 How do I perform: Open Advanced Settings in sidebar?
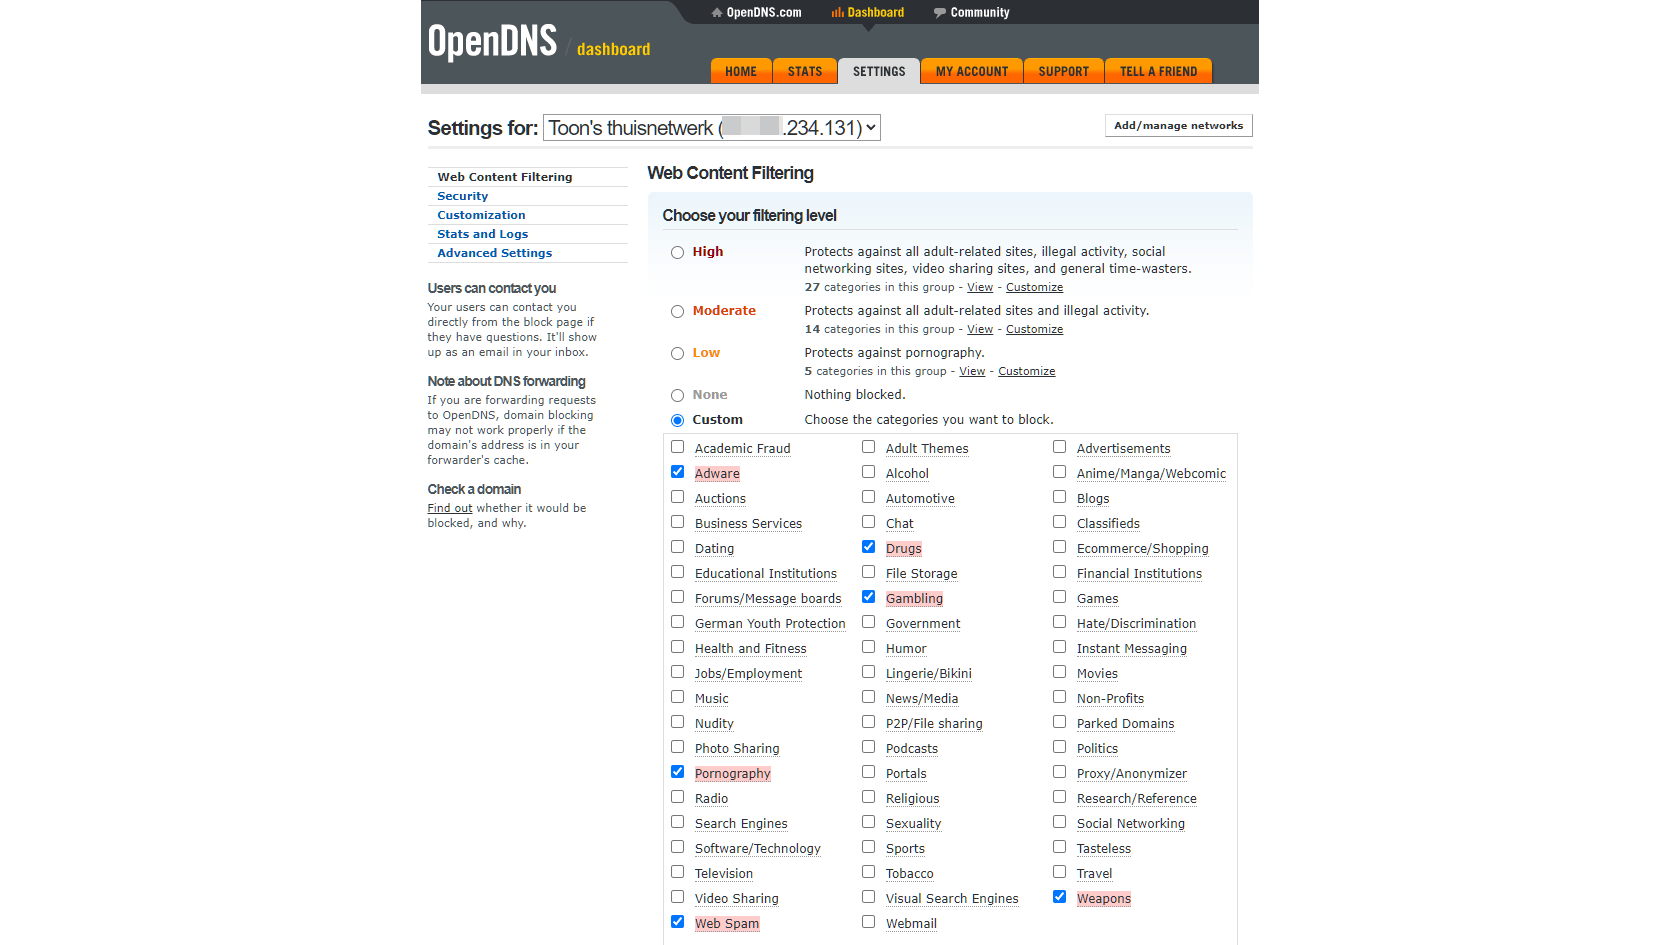[x=495, y=253]
